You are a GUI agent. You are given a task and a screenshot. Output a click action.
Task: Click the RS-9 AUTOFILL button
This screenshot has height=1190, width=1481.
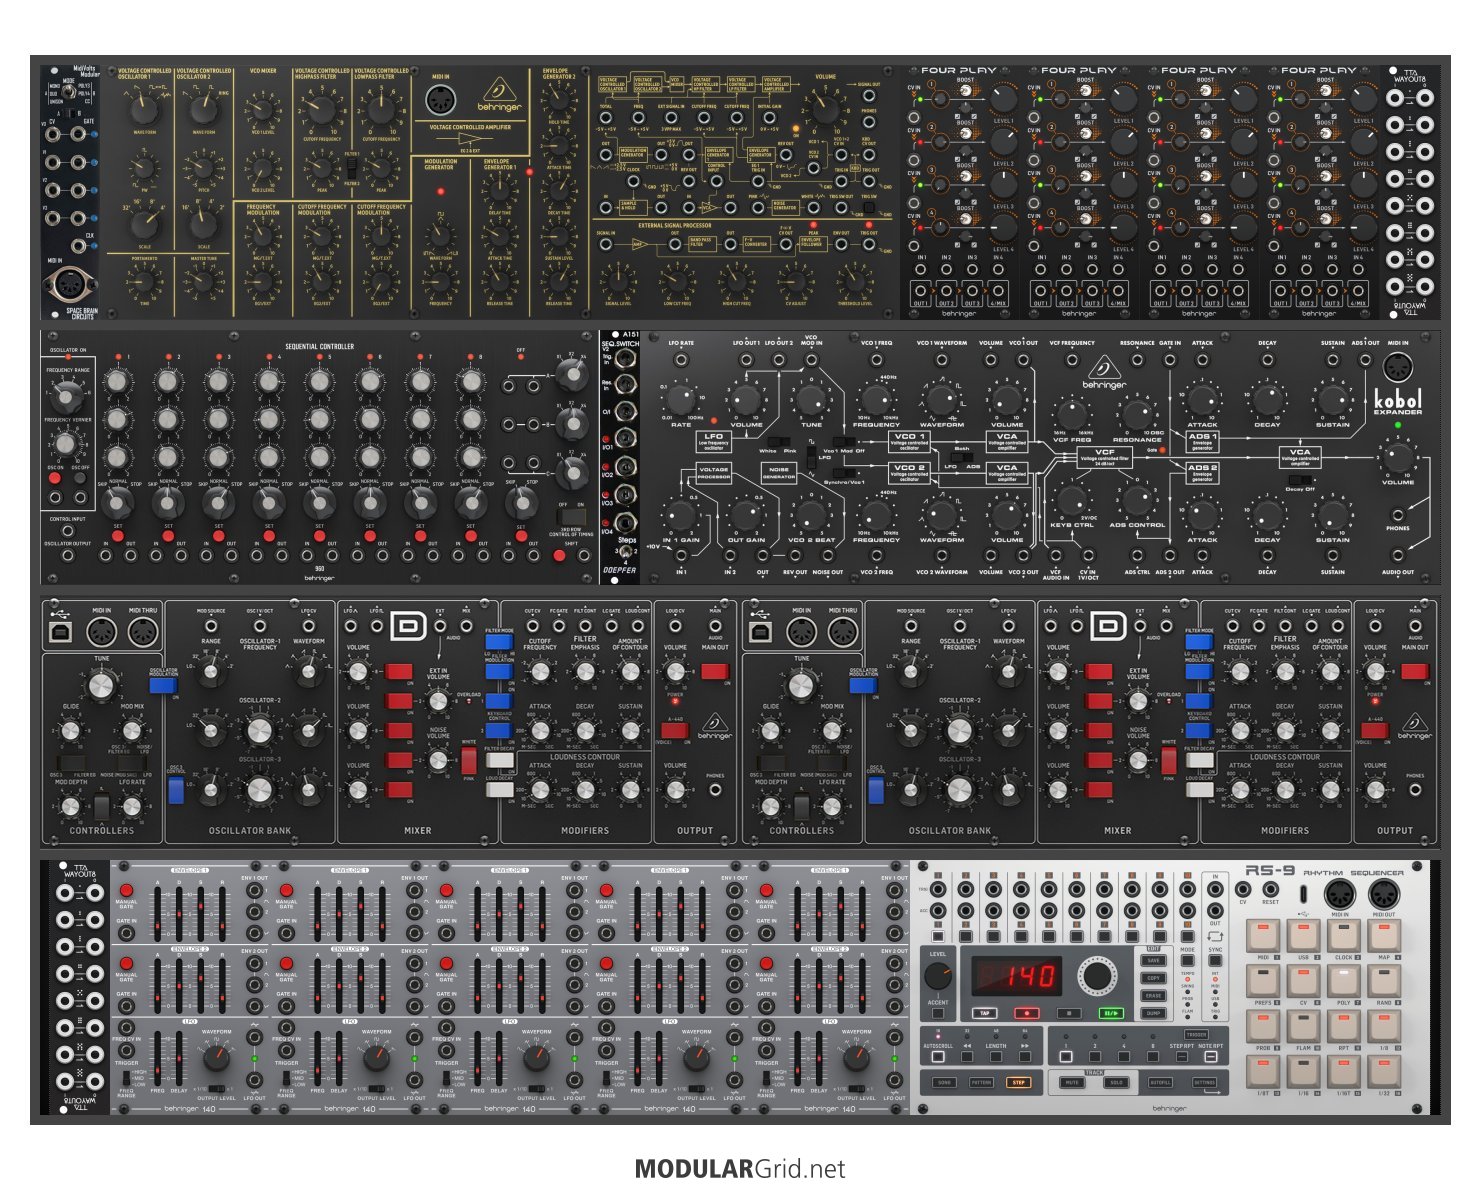pos(1160,1082)
